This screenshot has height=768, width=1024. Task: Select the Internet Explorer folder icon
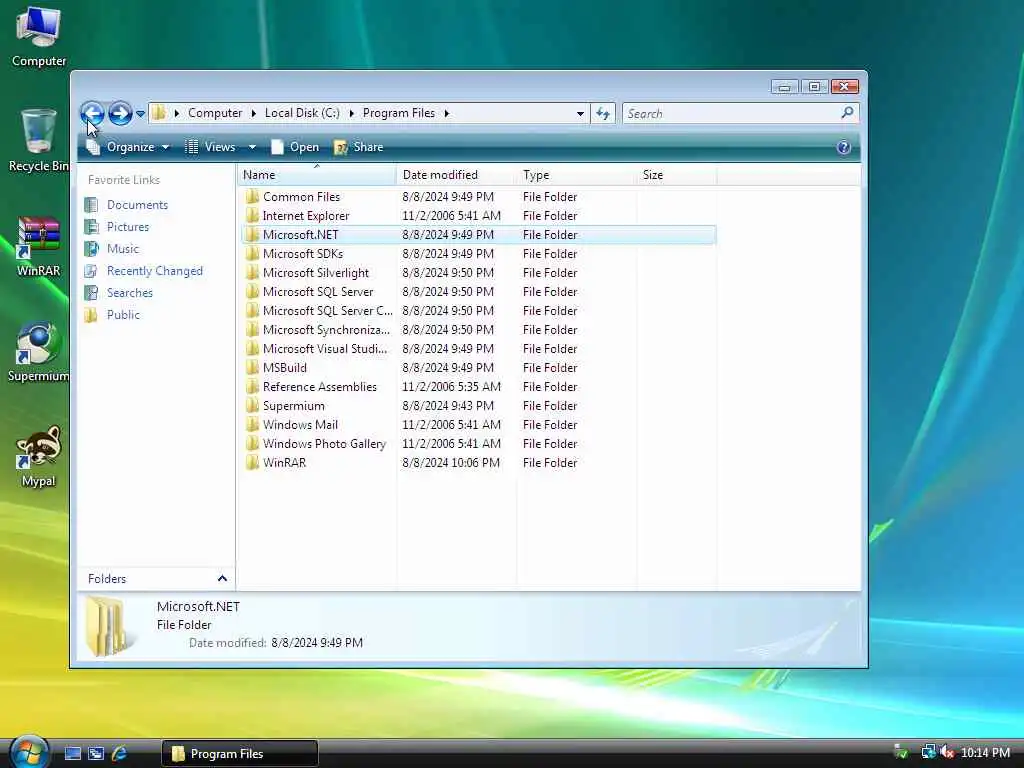[x=253, y=216]
